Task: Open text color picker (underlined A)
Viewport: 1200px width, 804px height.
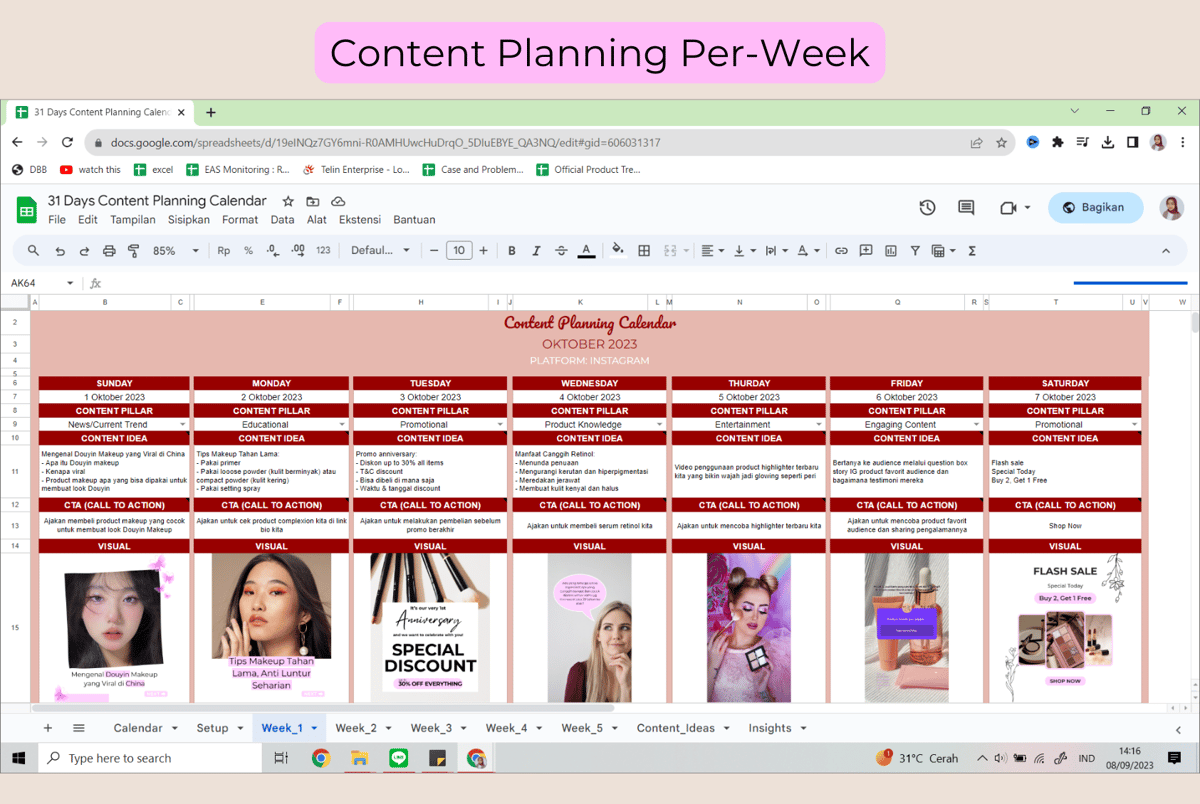Action: click(586, 251)
